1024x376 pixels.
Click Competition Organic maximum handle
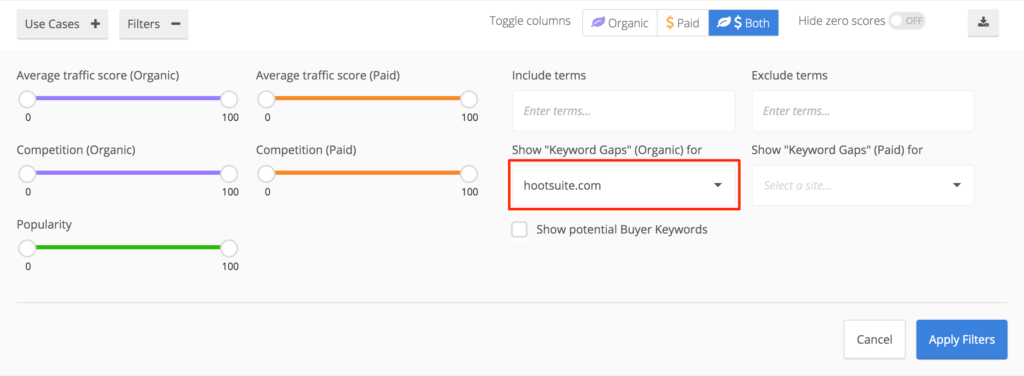coord(229,174)
